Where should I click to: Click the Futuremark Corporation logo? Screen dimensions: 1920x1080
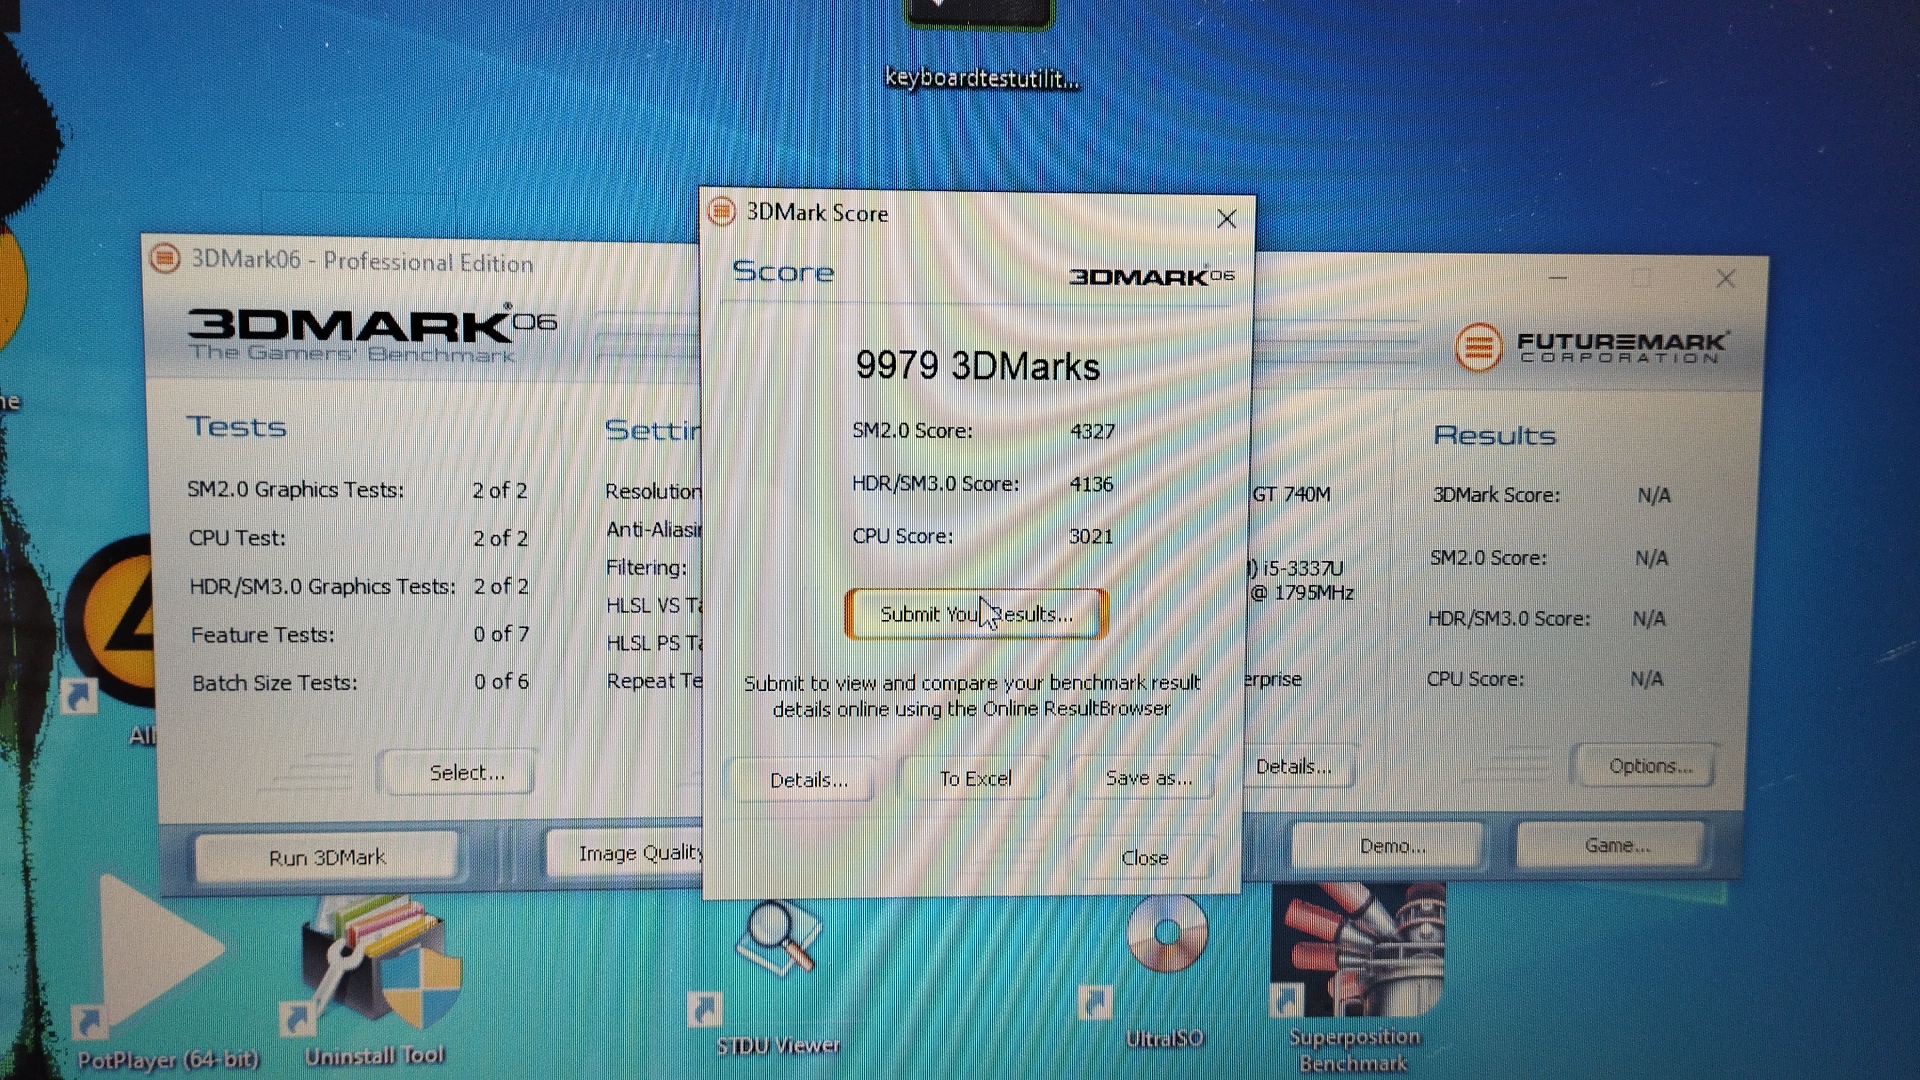tap(1590, 347)
